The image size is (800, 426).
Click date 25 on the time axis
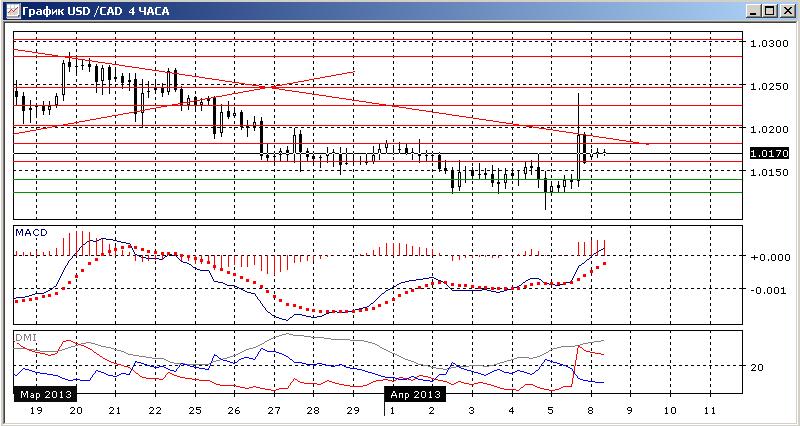[x=194, y=410]
